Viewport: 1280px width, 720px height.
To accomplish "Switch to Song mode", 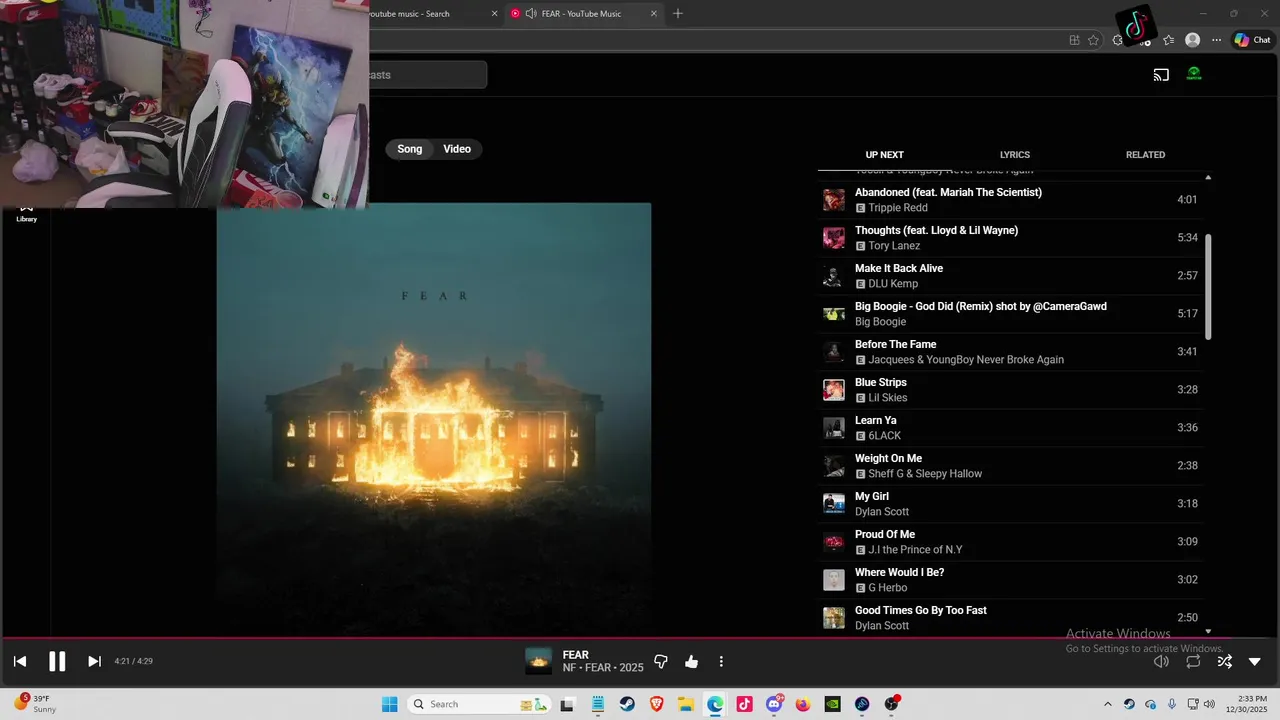I will tap(410, 149).
